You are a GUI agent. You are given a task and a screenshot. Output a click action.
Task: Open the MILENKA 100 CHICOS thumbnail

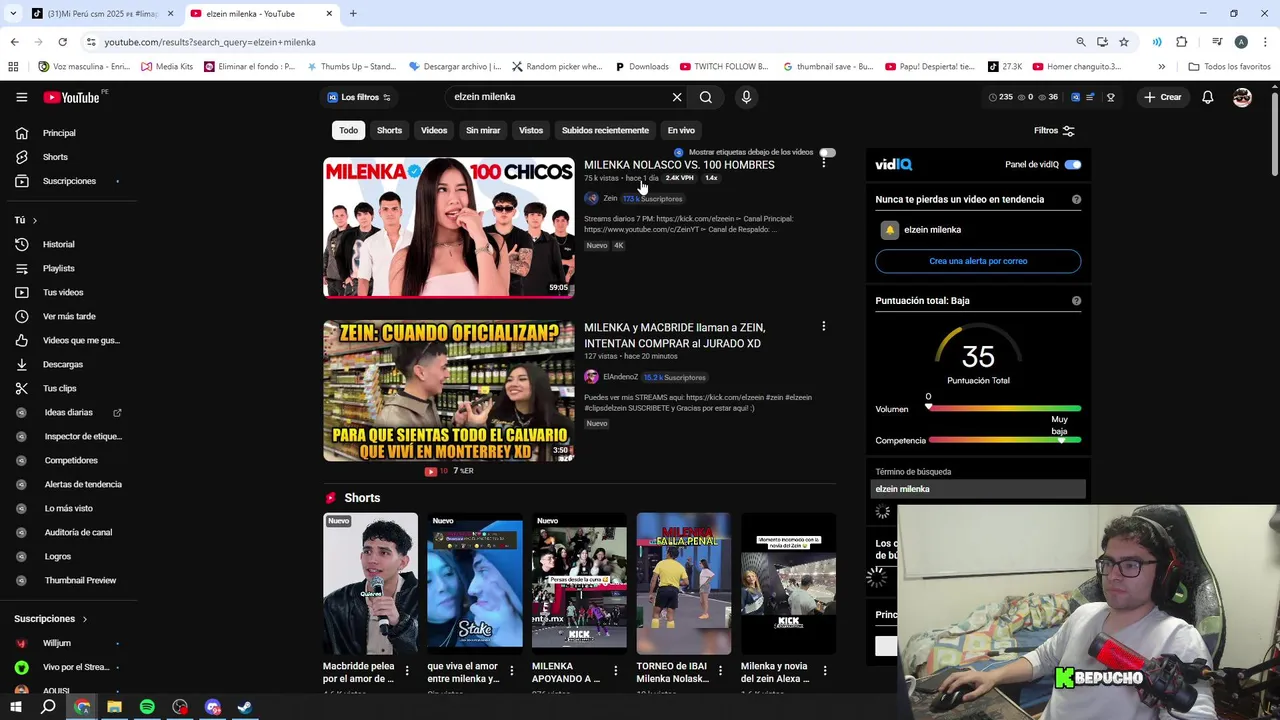[x=449, y=227]
